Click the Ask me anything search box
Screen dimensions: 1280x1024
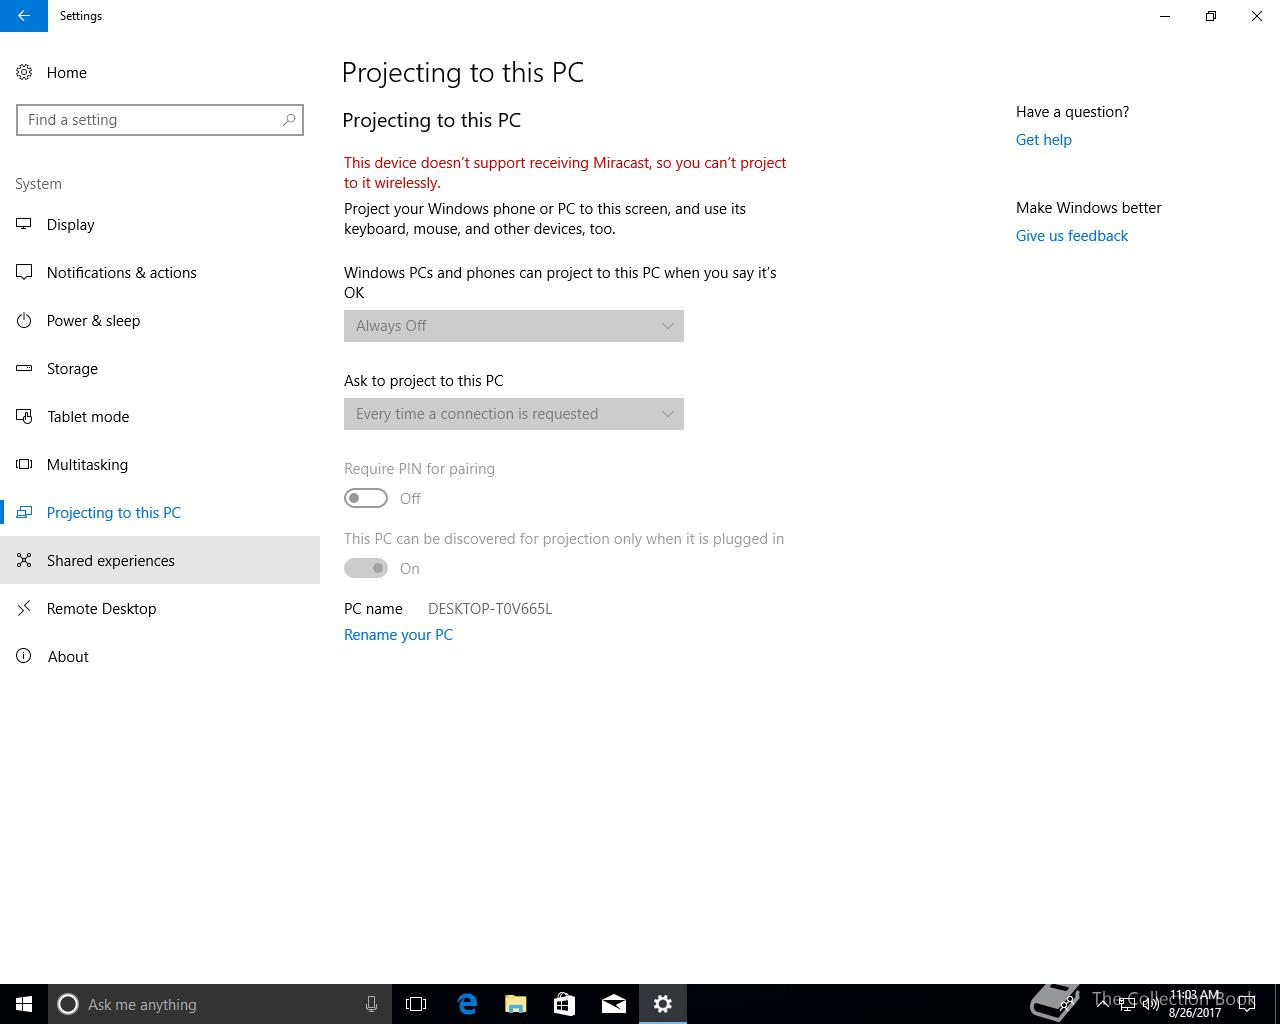point(218,1004)
